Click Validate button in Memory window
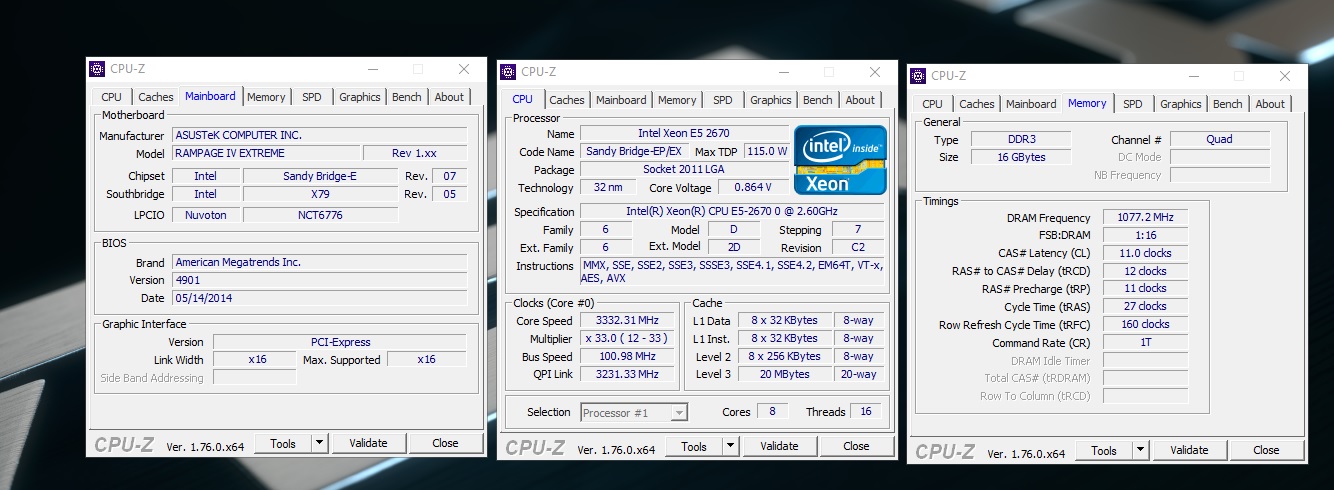Image resolution: width=1334 pixels, height=490 pixels. point(1189,450)
